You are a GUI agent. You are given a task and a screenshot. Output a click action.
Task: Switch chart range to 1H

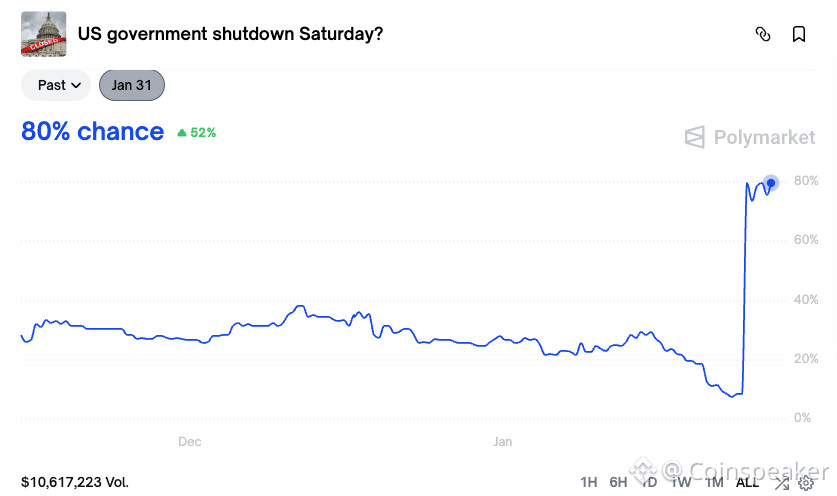(x=589, y=483)
